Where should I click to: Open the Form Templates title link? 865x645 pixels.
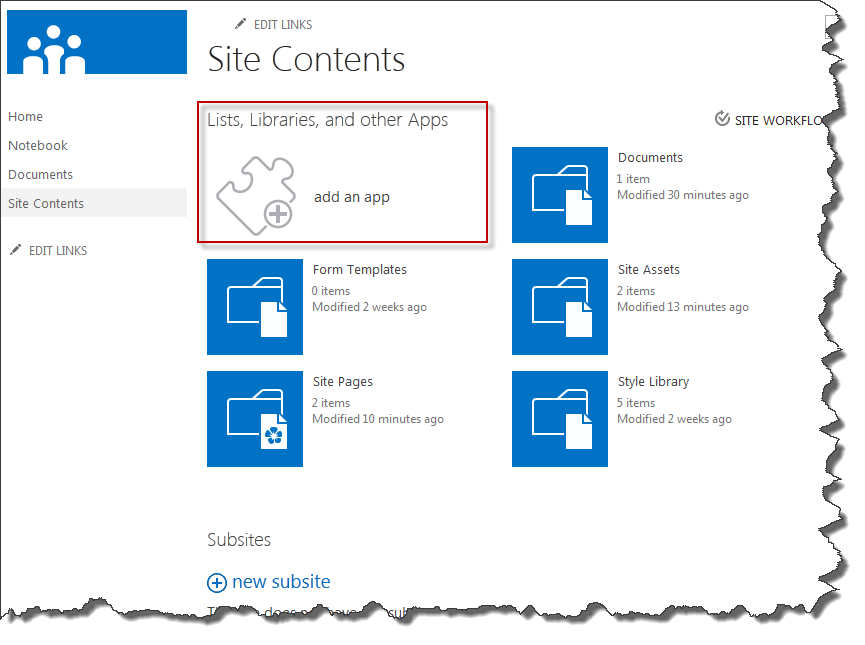tap(360, 270)
